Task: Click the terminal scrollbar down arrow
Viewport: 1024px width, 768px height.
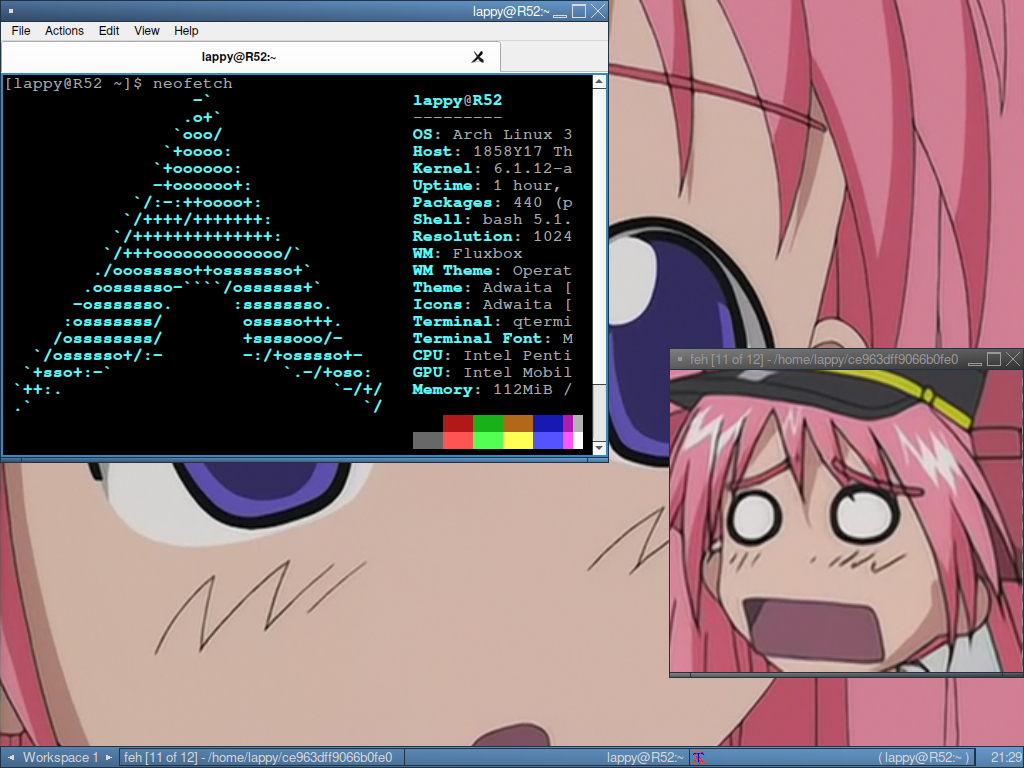Action: click(x=599, y=448)
